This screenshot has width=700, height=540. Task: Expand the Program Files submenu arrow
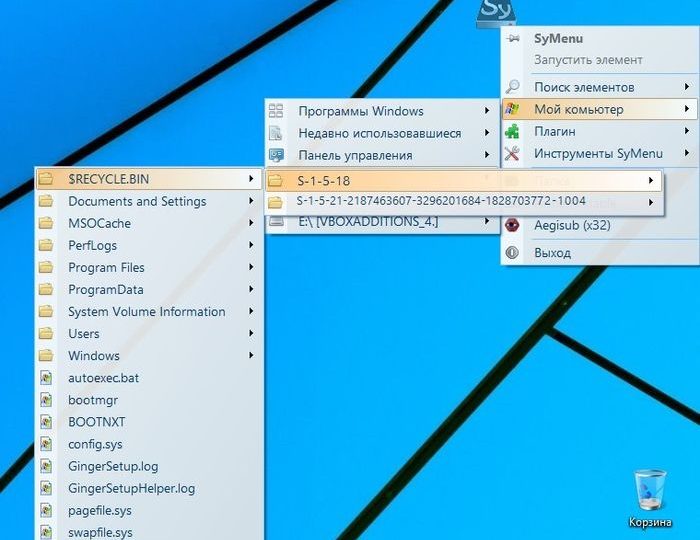pyautogui.click(x=250, y=268)
